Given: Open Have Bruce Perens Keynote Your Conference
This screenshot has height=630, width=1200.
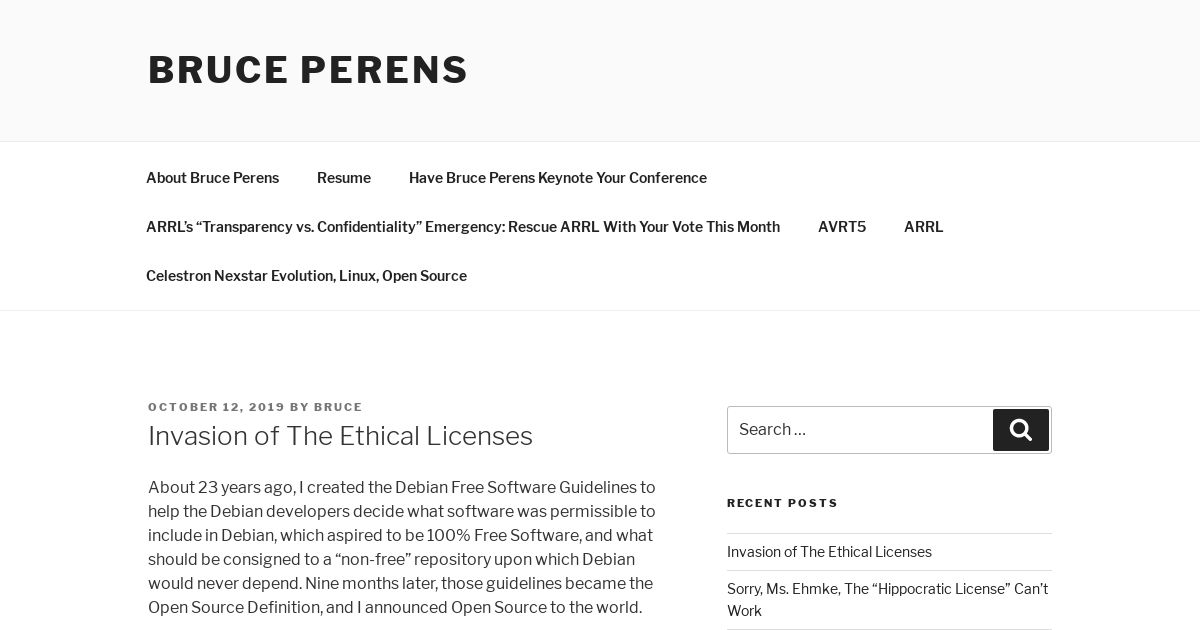Looking at the screenshot, I should (x=558, y=178).
